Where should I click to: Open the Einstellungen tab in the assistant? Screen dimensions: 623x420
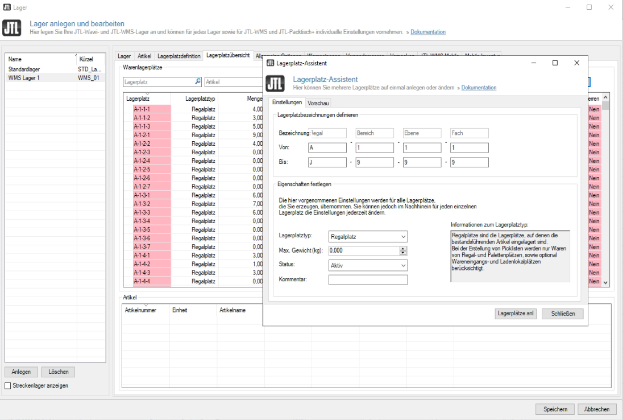click(287, 102)
